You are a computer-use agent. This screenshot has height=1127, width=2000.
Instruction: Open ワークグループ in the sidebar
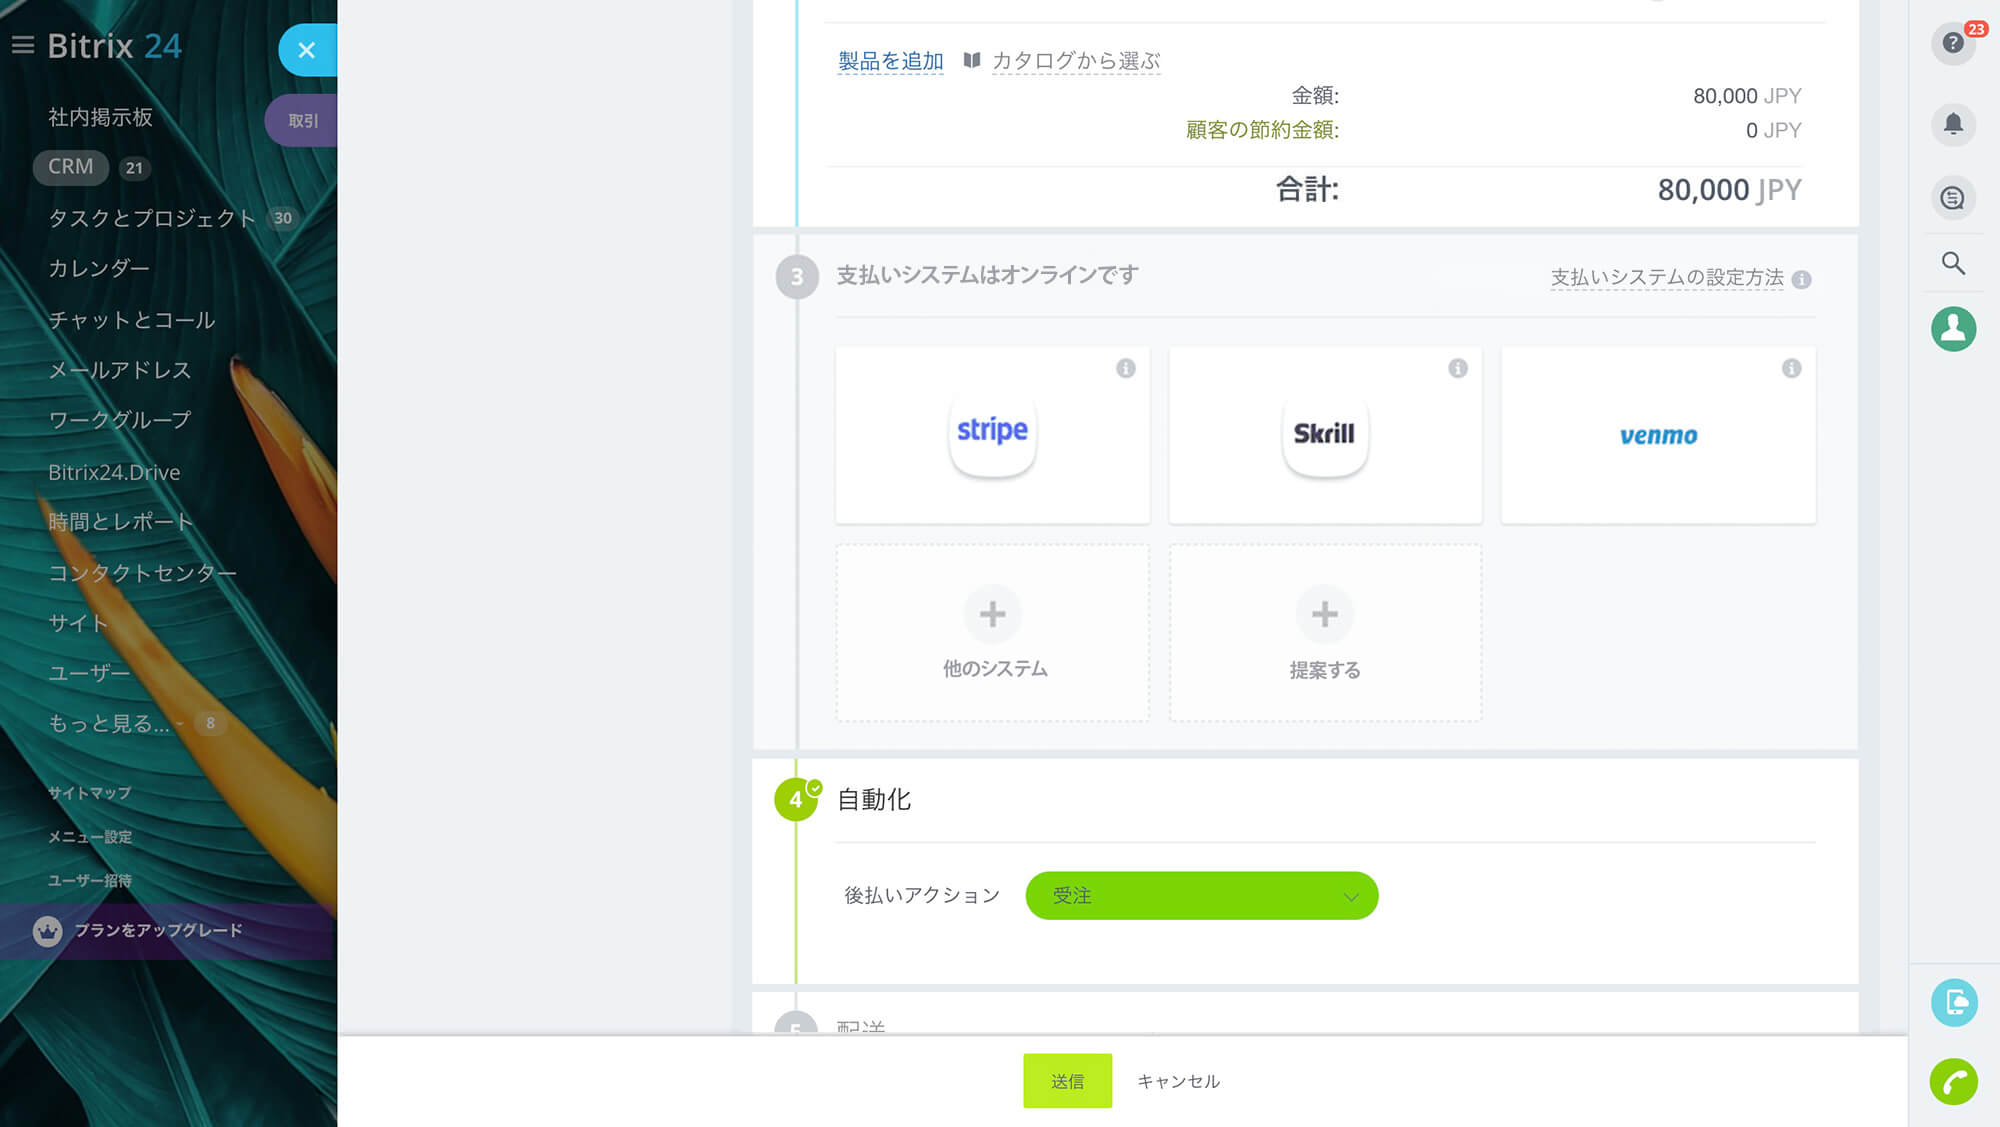pos(120,420)
